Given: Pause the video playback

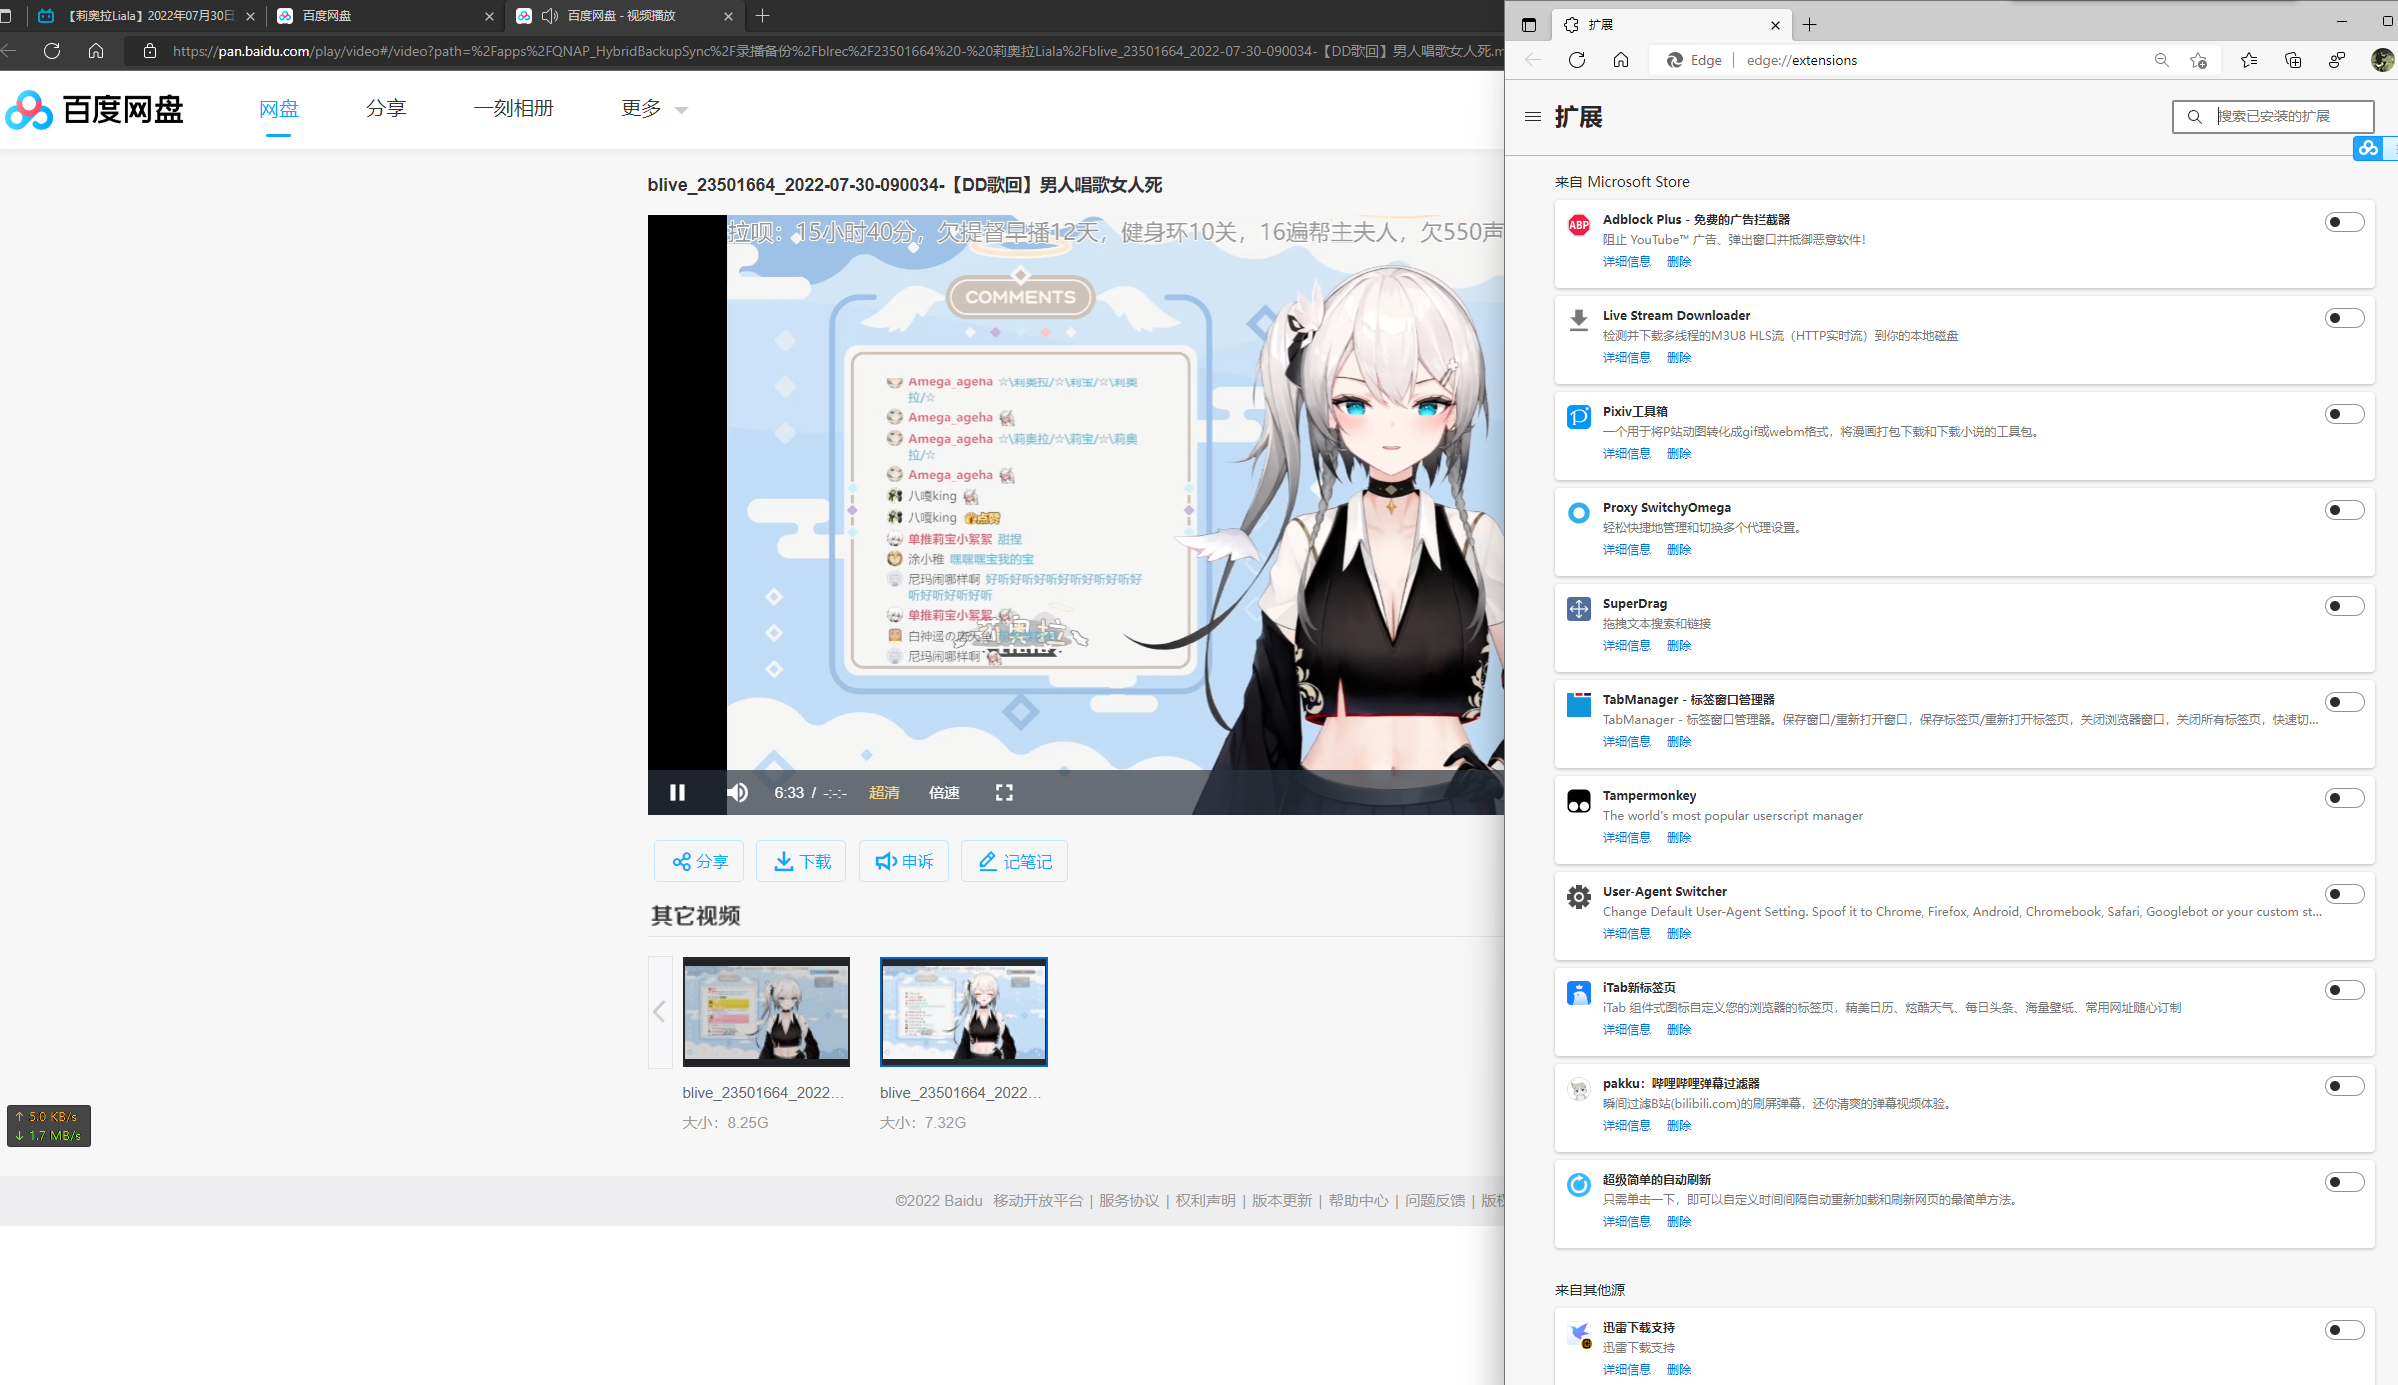Looking at the screenshot, I should 677,792.
